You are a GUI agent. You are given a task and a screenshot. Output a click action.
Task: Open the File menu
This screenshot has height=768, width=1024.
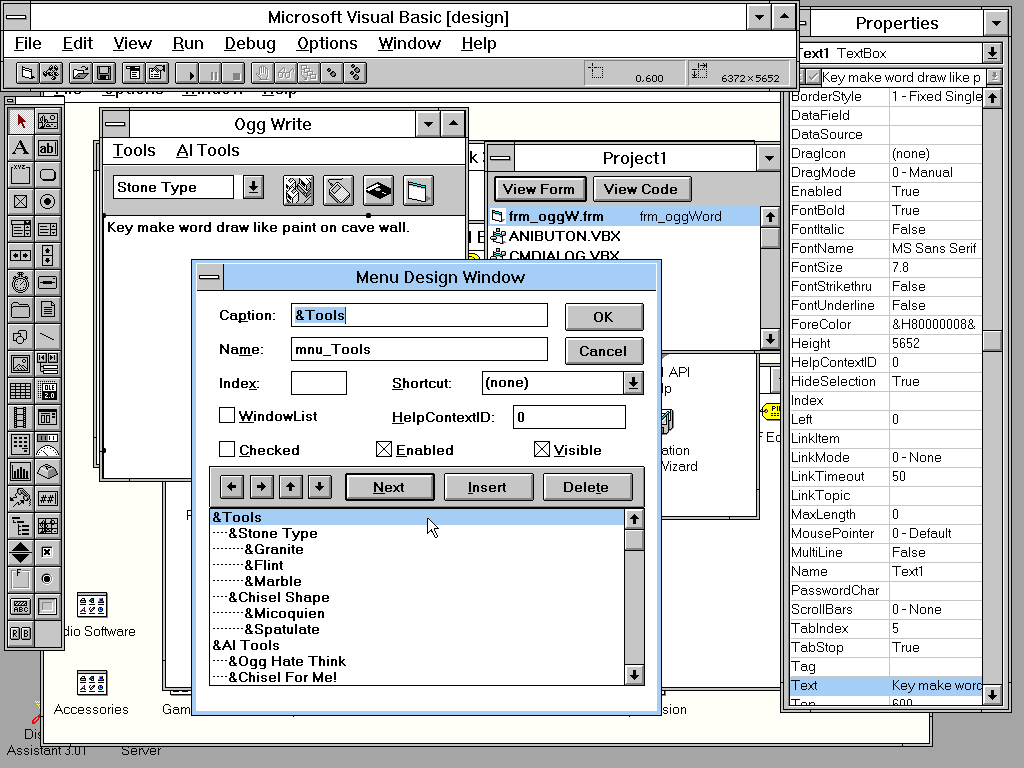coord(28,44)
